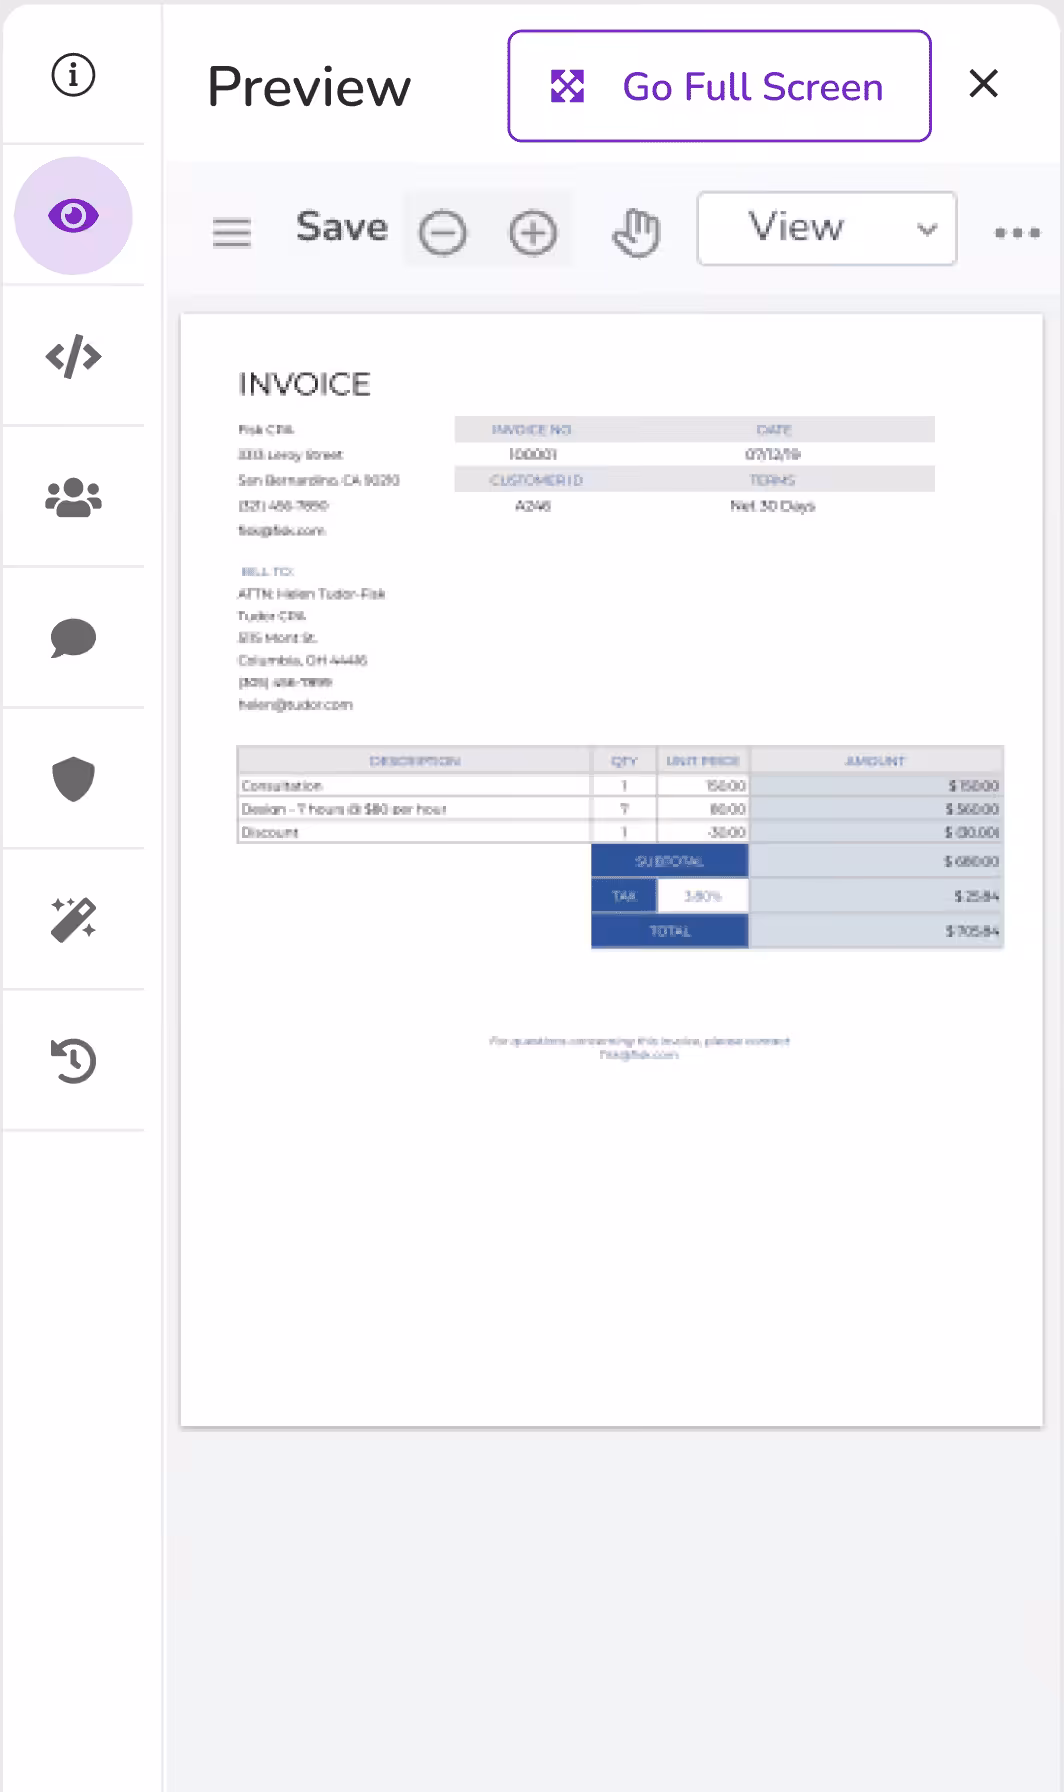The height and width of the screenshot is (1792, 1064).
Task: Click the expand arrows icon in Full Screen button
Action: [x=567, y=87]
